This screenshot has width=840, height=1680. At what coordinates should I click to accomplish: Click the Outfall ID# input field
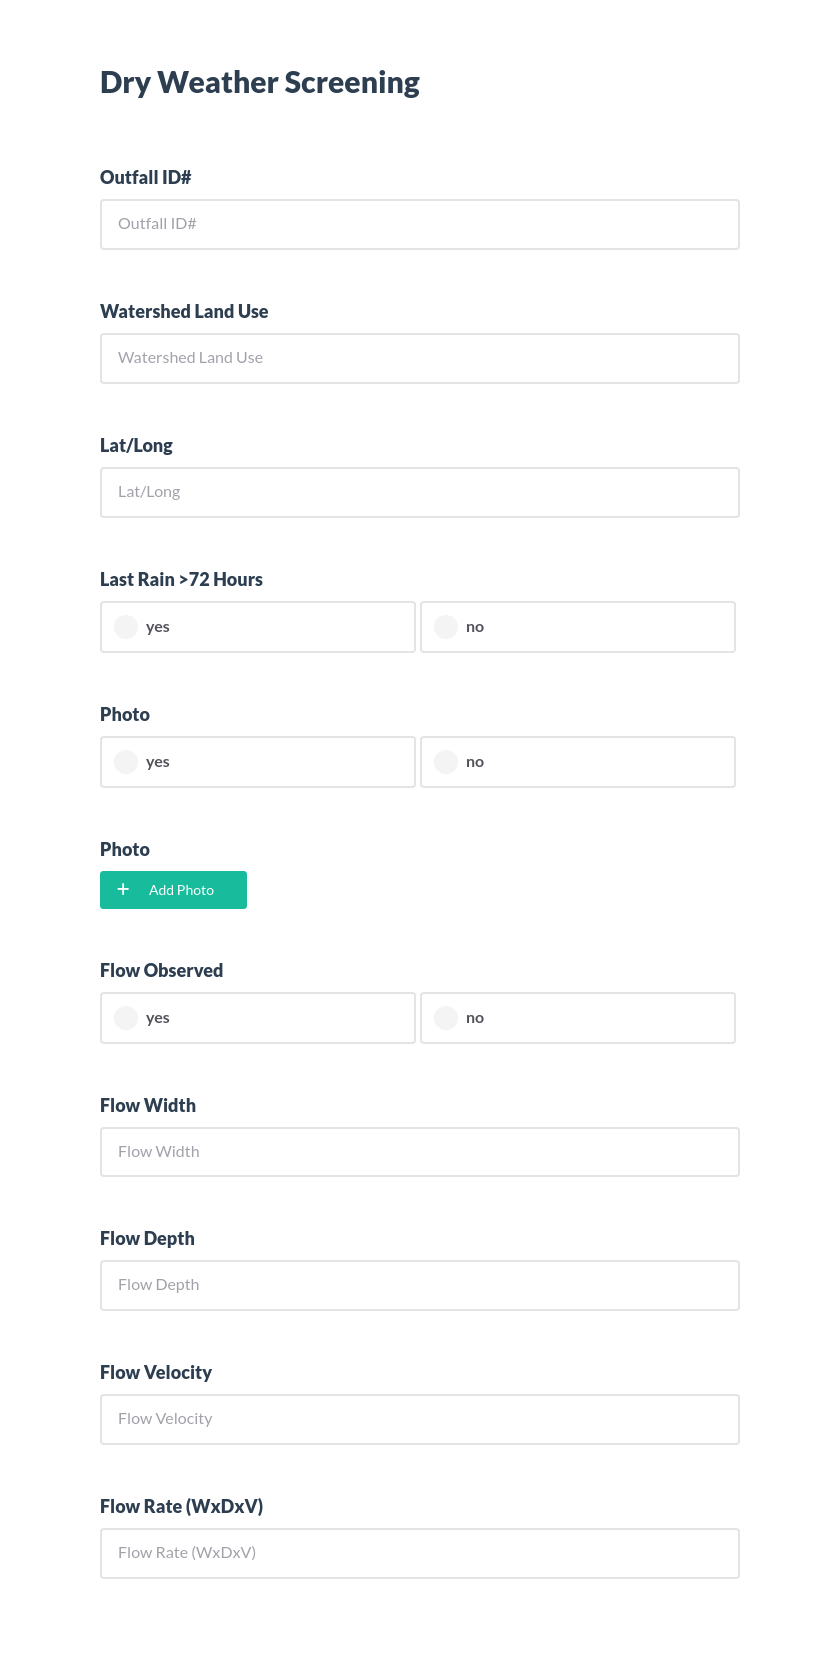point(420,224)
